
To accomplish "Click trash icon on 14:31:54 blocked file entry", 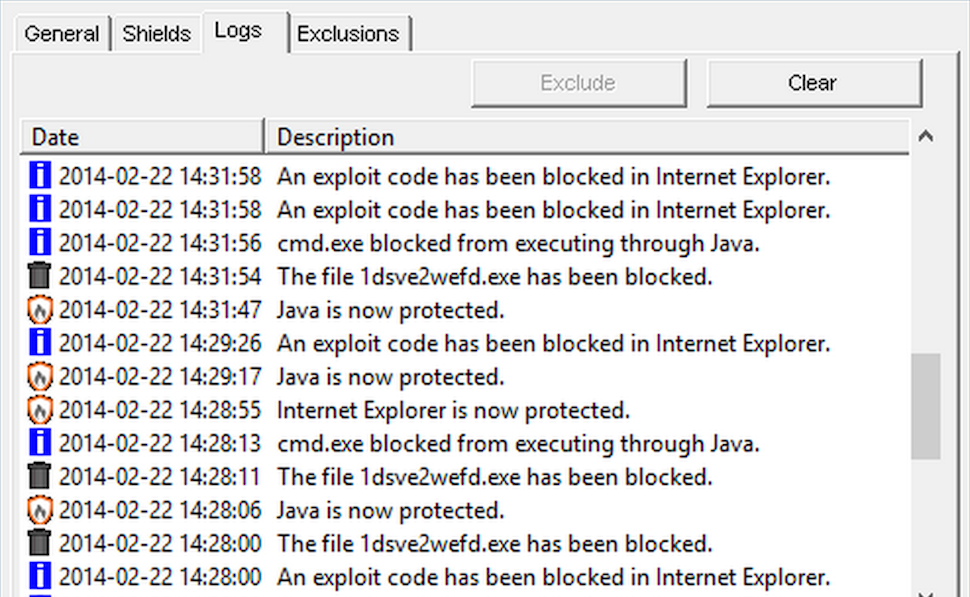I will 40,277.
